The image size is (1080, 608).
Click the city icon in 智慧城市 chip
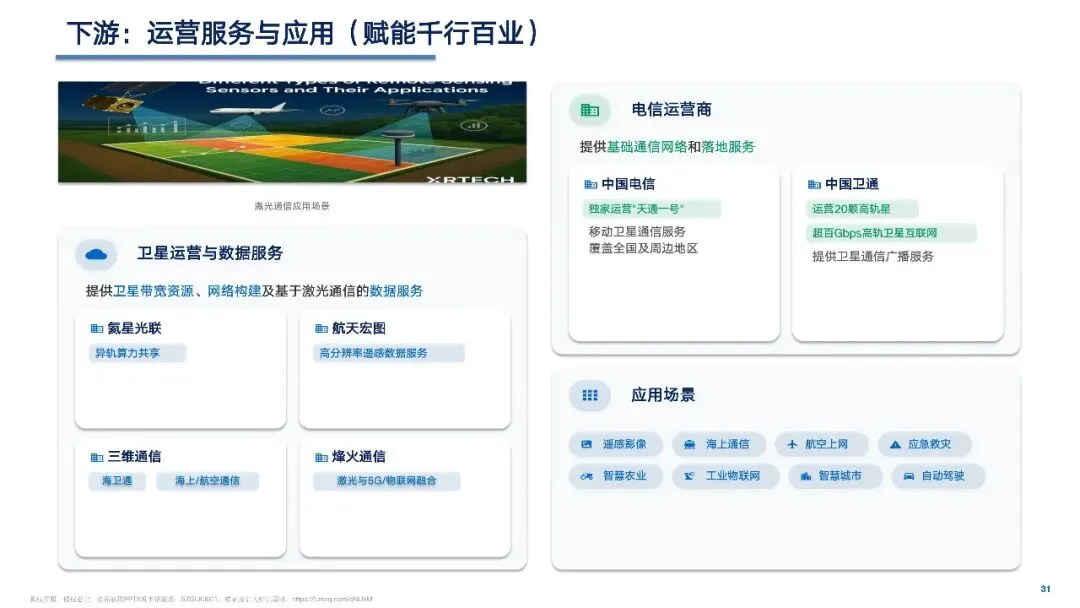(x=805, y=476)
